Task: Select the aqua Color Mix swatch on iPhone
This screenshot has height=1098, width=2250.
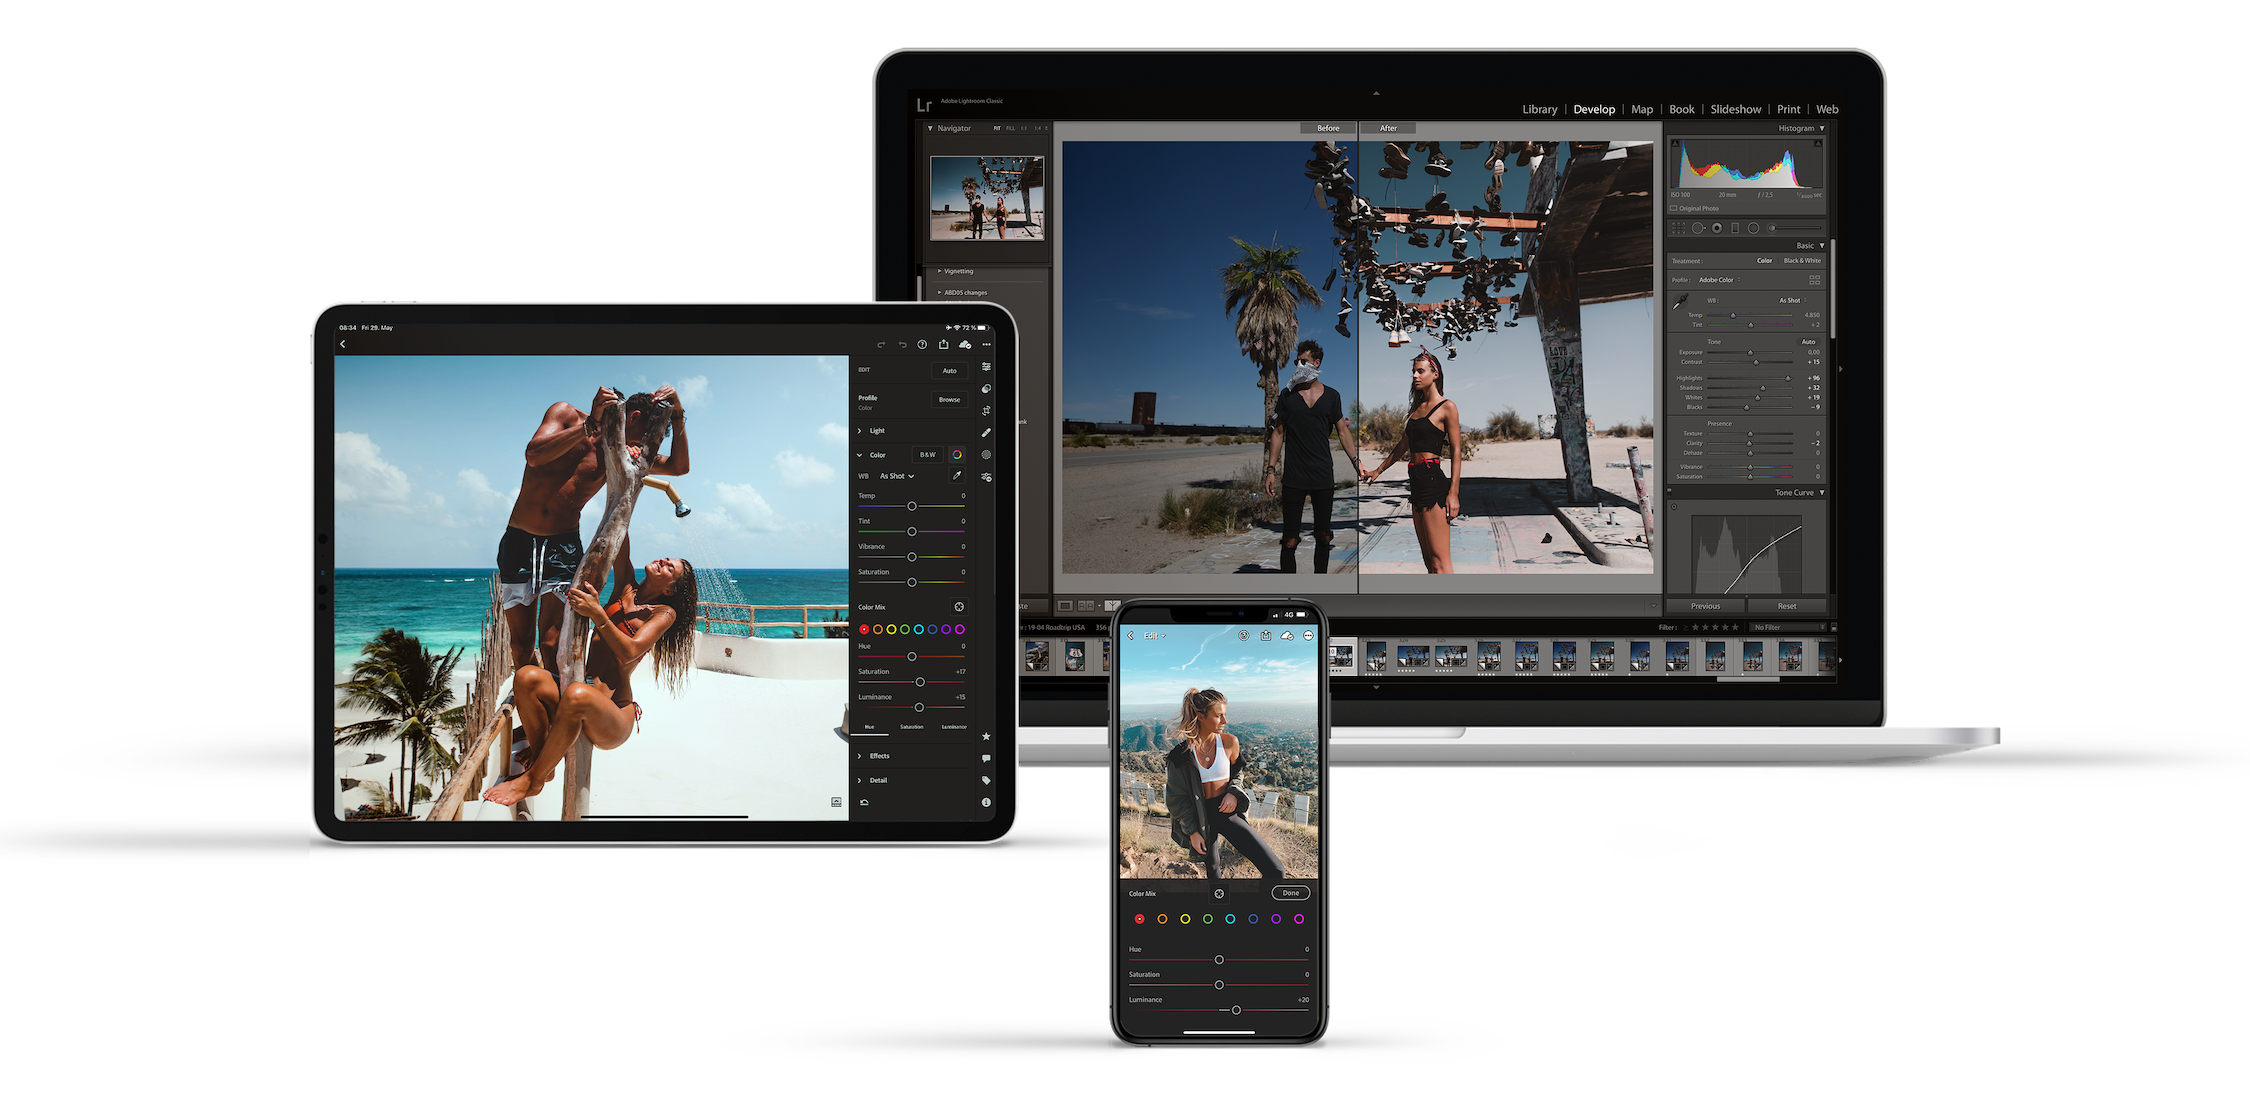Action: [x=1230, y=919]
